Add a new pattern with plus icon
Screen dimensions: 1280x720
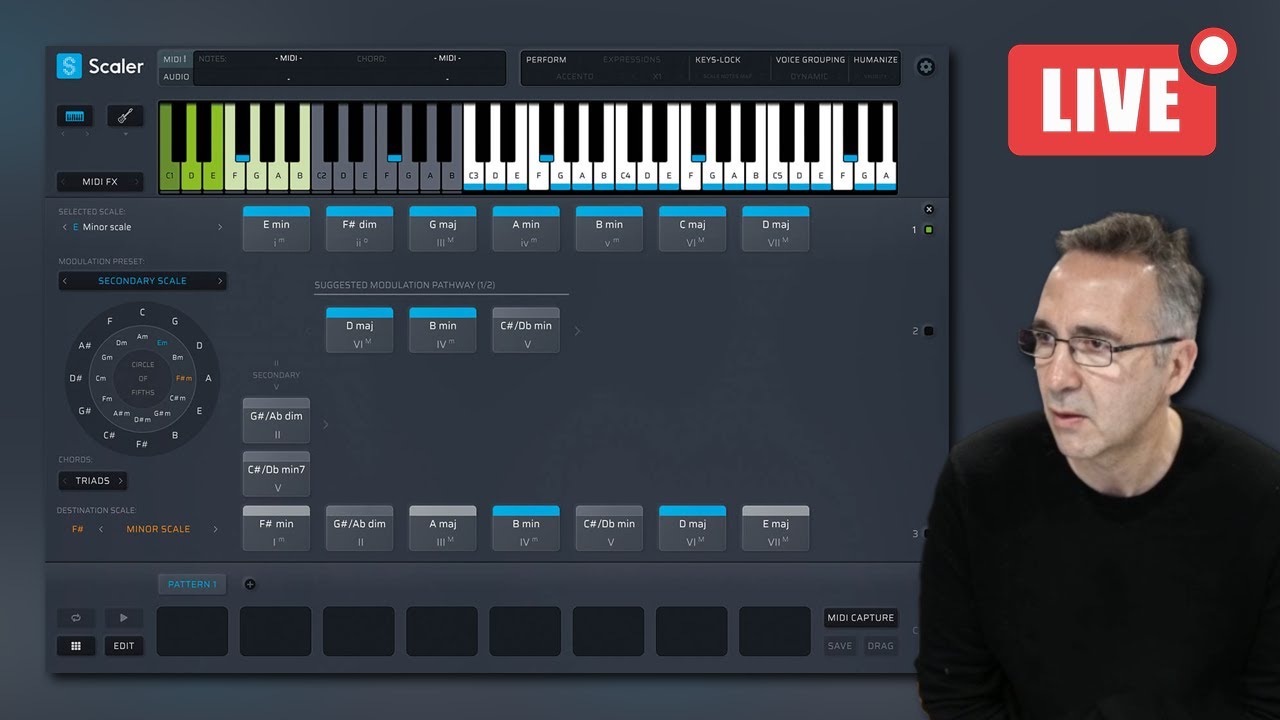250,585
